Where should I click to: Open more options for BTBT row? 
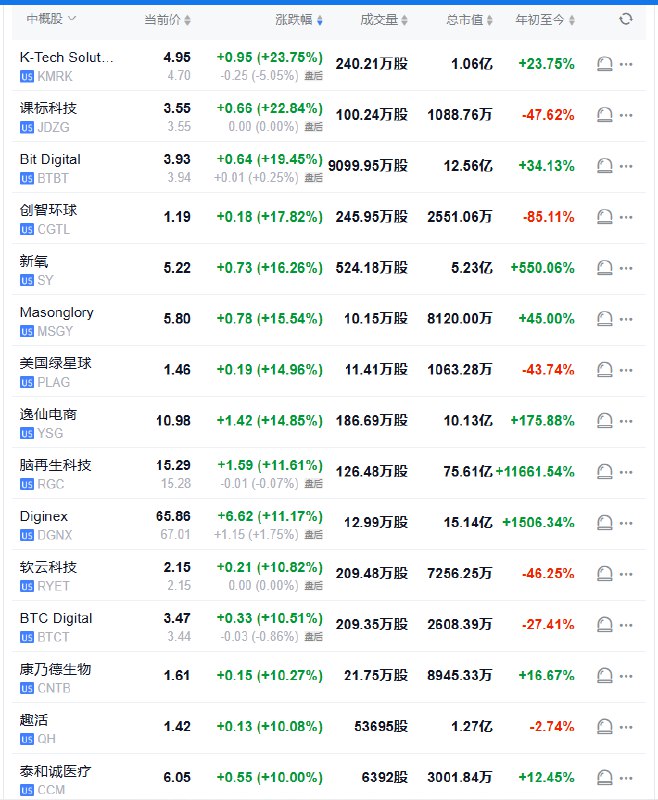point(626,166)
